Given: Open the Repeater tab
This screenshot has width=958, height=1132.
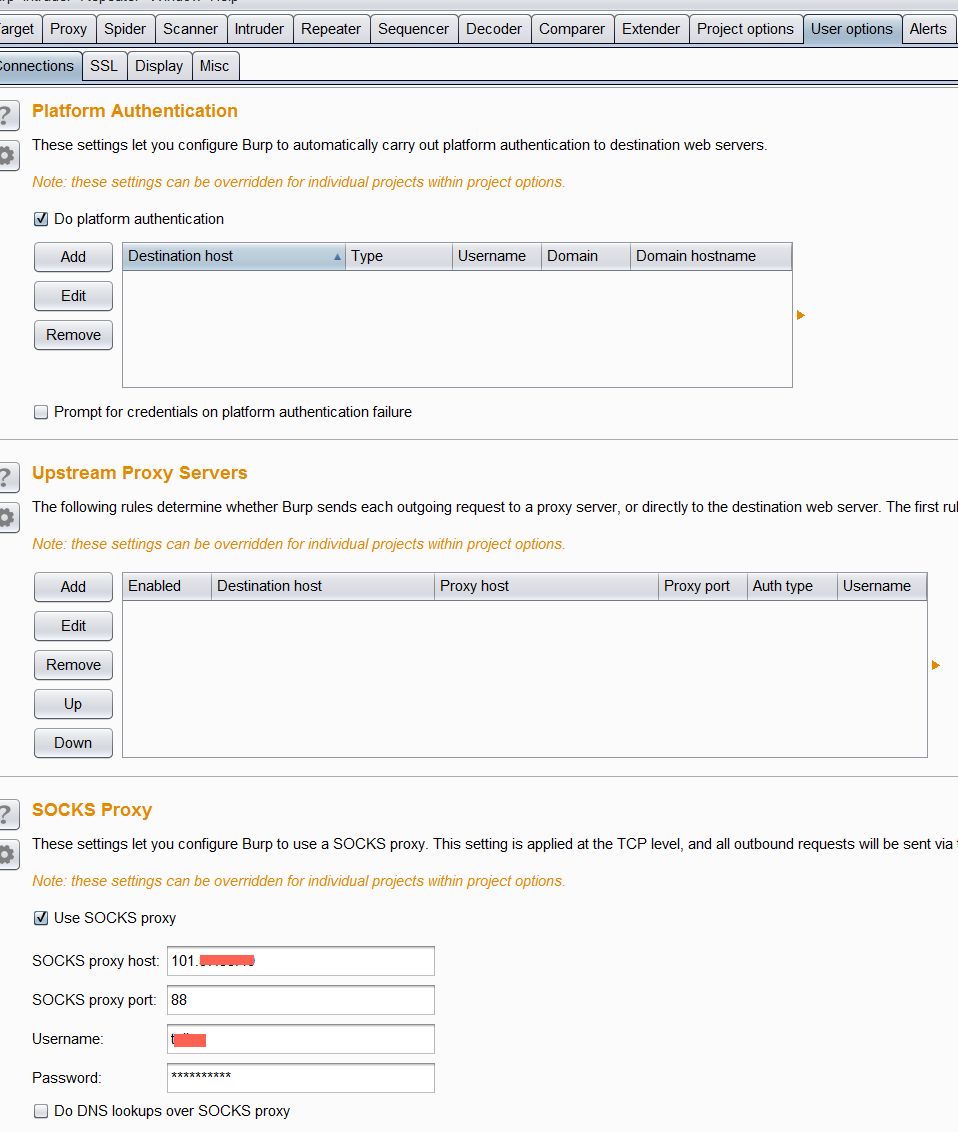Looking at the screenshot, I should (x=331, y=30).
